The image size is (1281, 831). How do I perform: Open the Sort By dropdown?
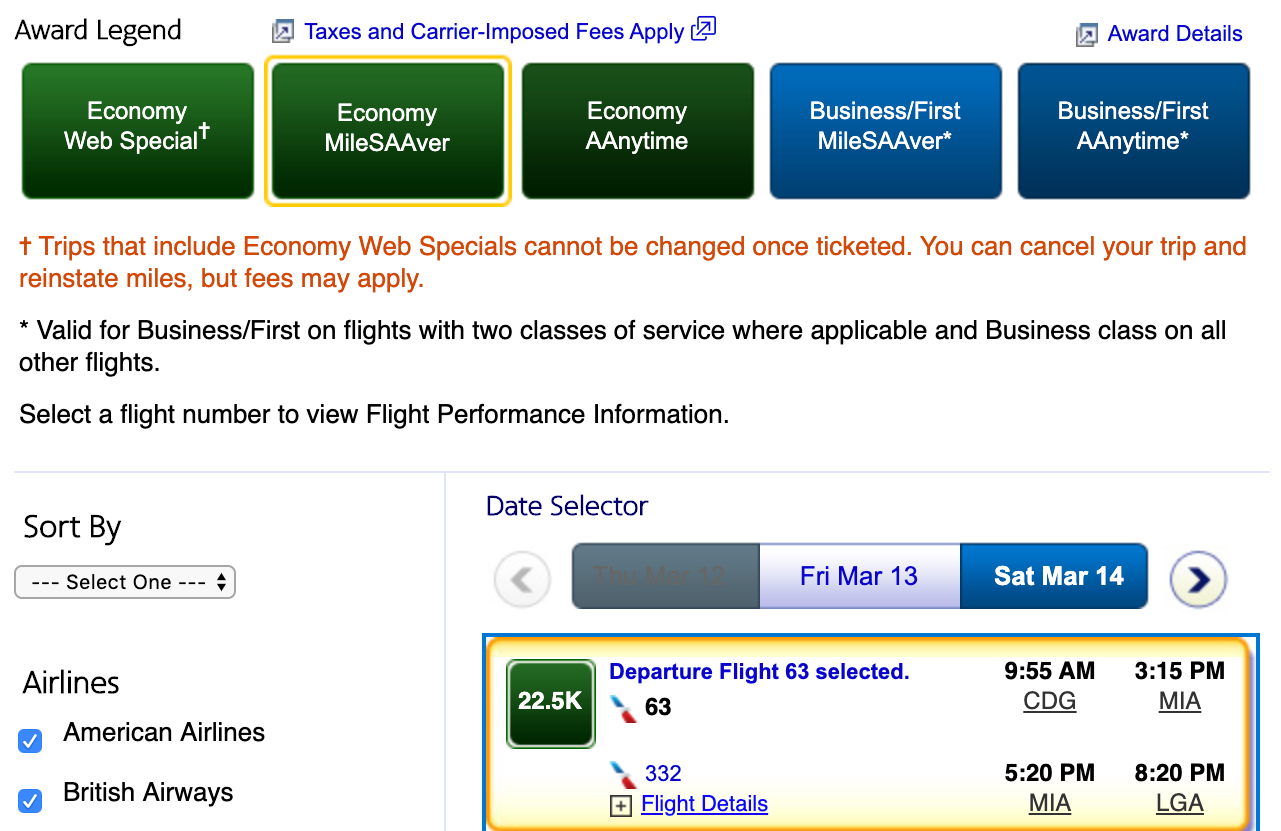pyautogui.click(x=125, y=582)
